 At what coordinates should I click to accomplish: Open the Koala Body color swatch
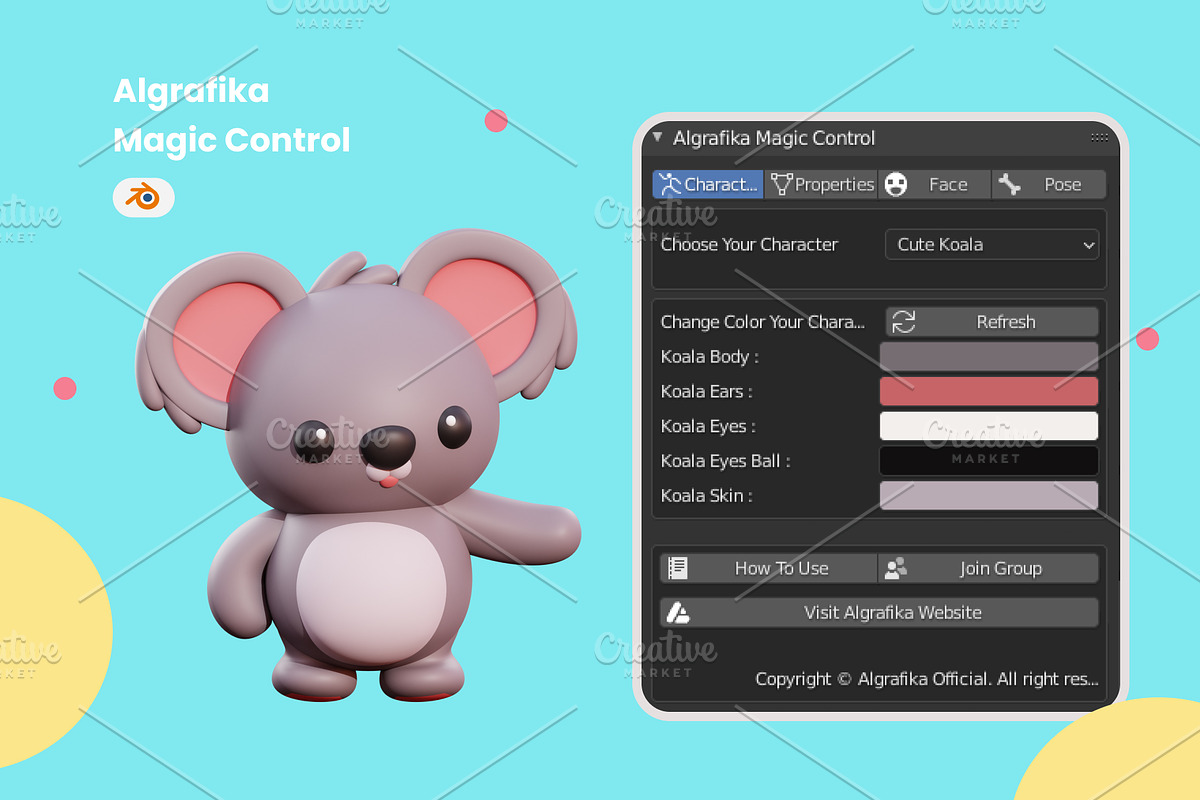click(989, 357)
